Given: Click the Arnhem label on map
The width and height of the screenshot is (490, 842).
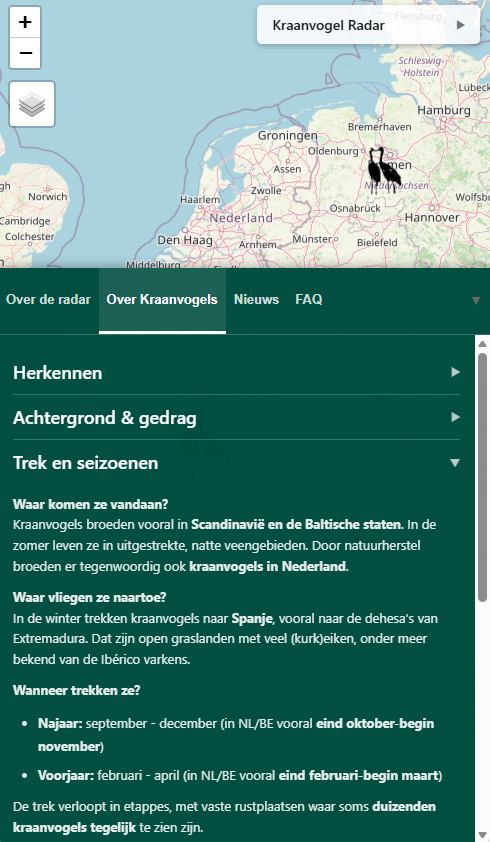Looking at the screenshot, I should click(x=258, y=245).
